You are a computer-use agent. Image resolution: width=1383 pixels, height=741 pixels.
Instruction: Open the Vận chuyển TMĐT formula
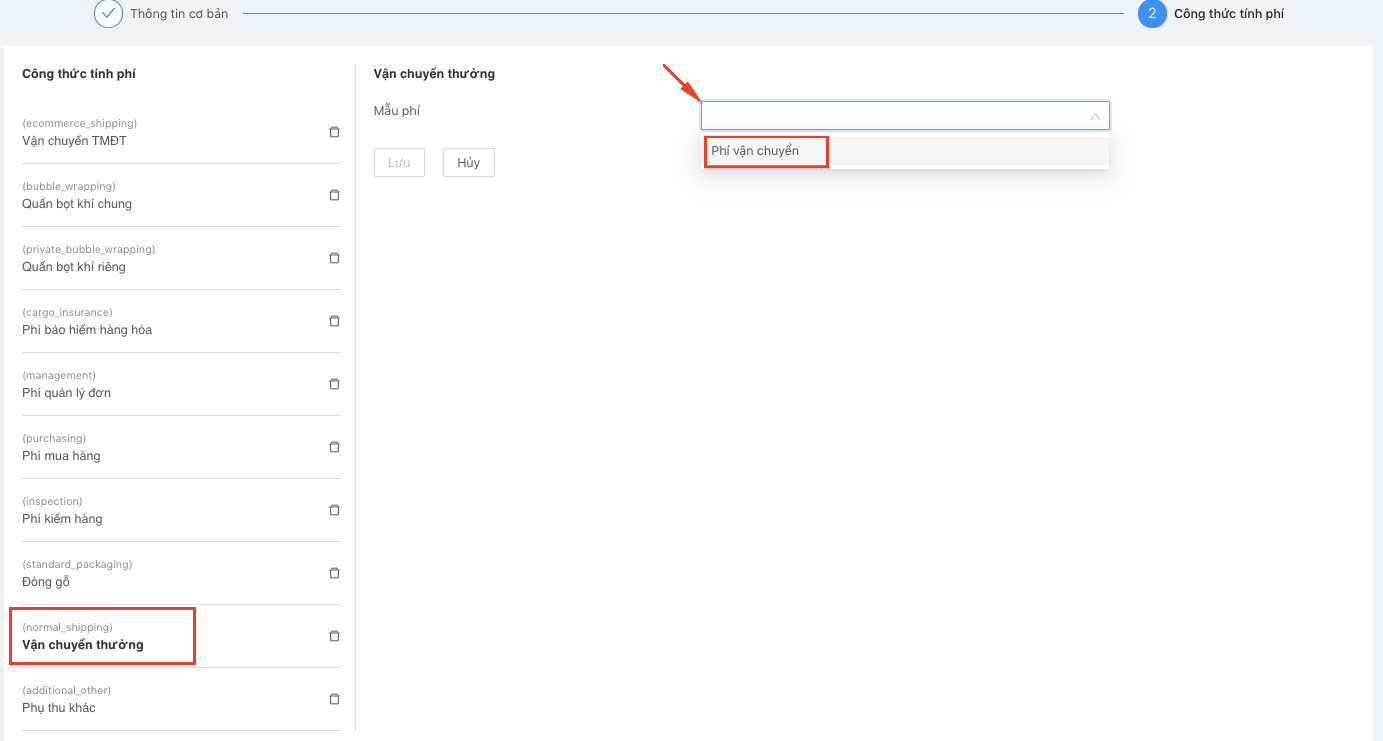[x=74, y=141]
